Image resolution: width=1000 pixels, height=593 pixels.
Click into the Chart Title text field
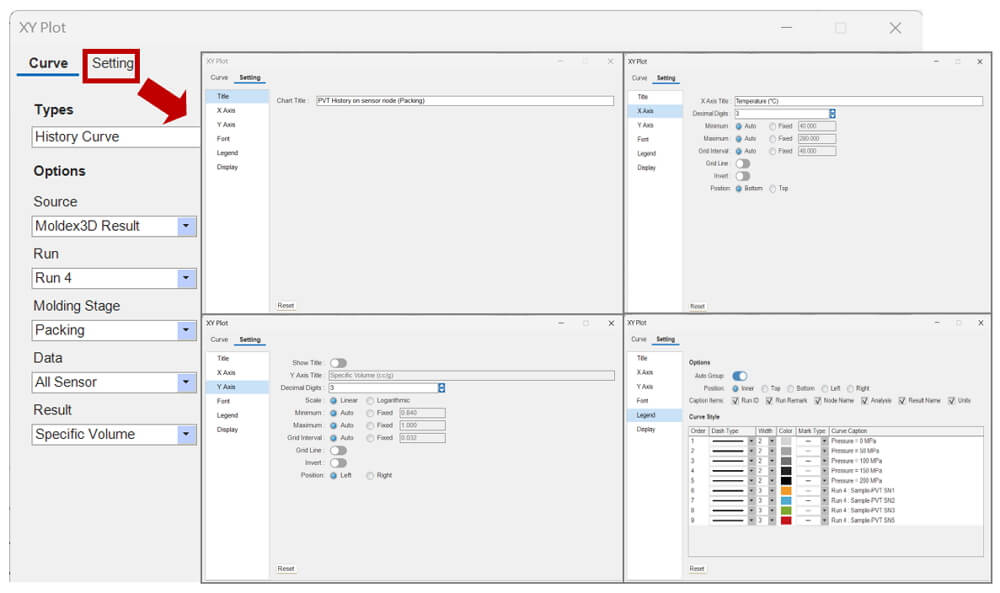pos(465,101)
